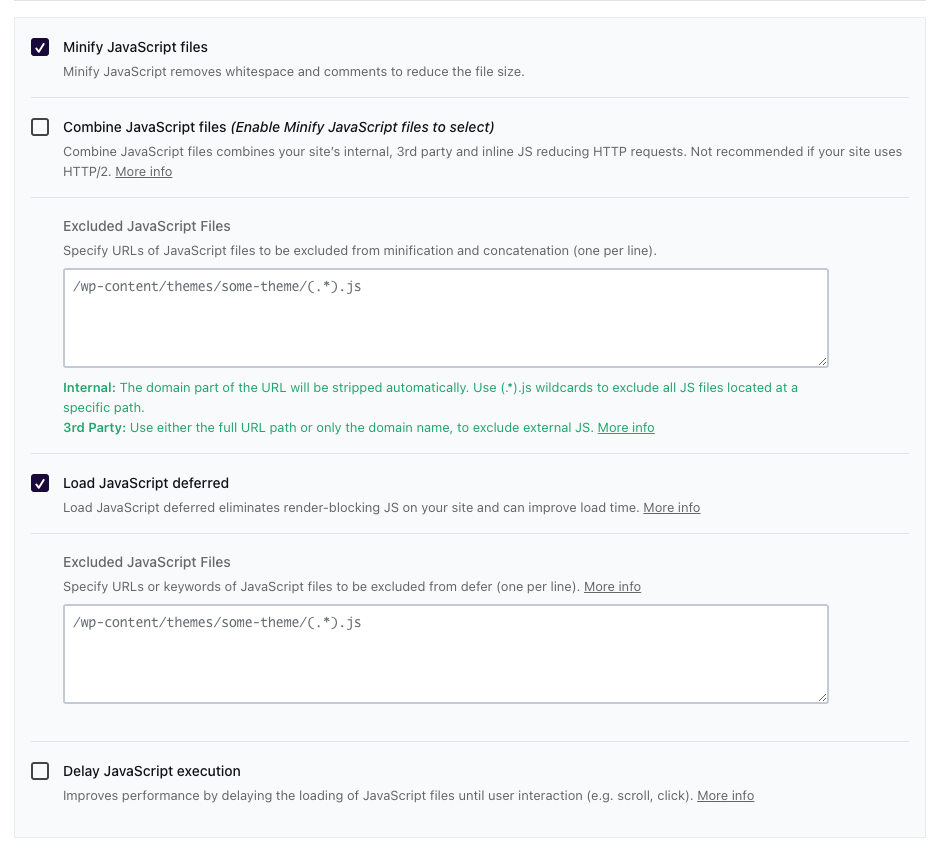Open More info link about combining JavaScript
The width and height of the screenshot is (941, 852).
point(143,172)
